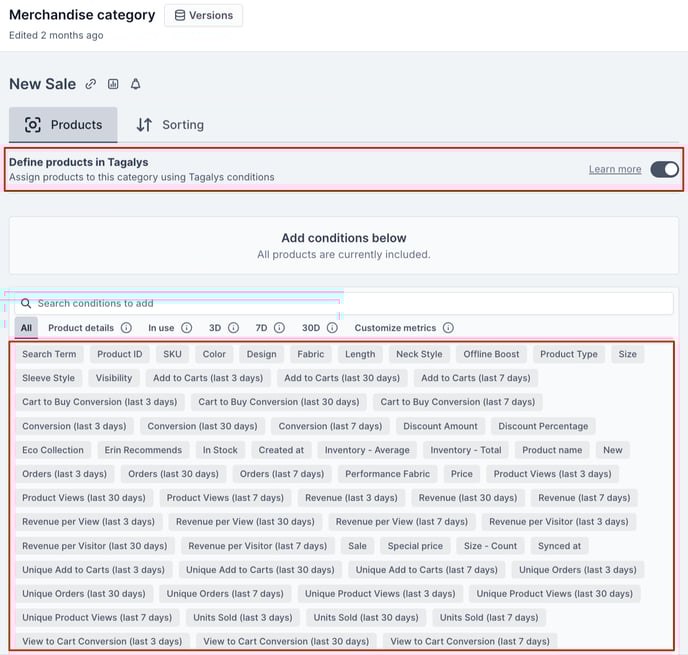This screenshot has height=655, width=688.
Task: Add Unique Product Views (last 7 days)
Action: [x=97, y=618]
